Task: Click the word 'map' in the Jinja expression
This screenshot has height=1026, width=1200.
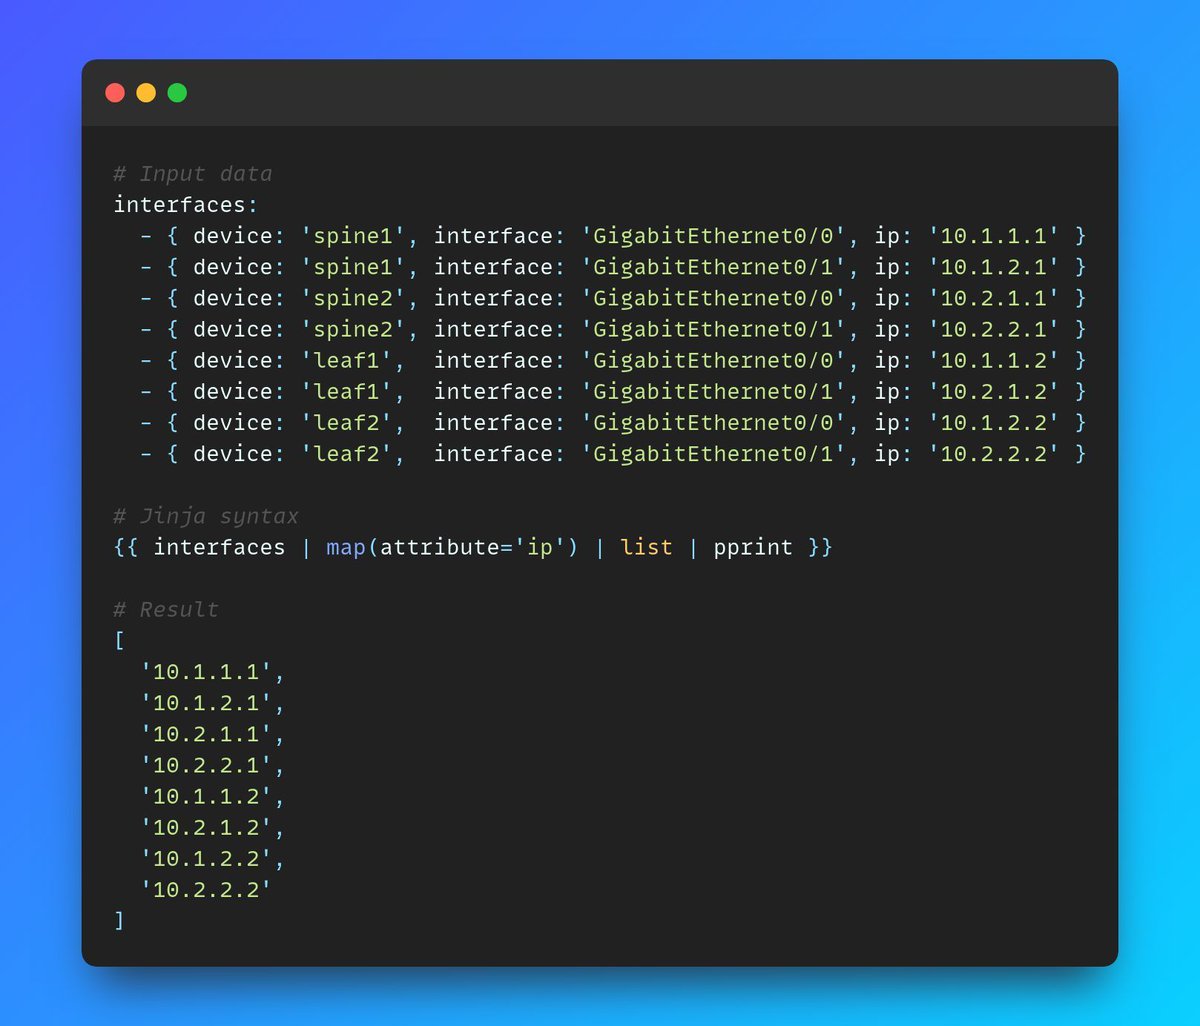Action: coord(346,547)
